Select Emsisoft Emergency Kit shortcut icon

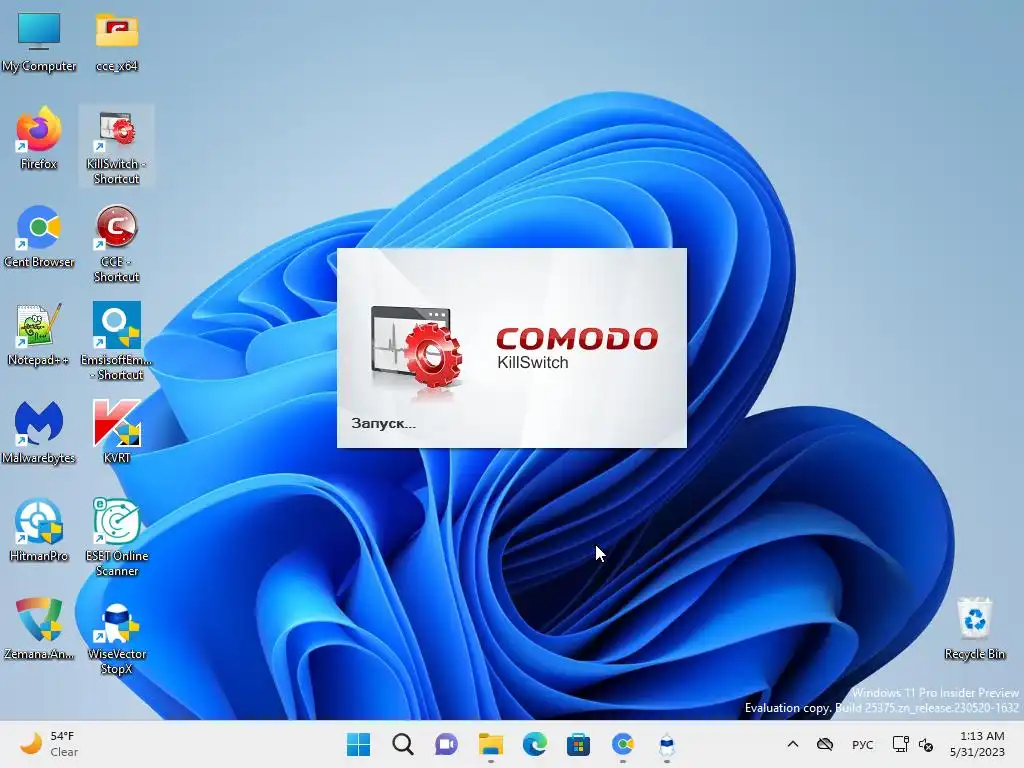click(x=116, y=342)
